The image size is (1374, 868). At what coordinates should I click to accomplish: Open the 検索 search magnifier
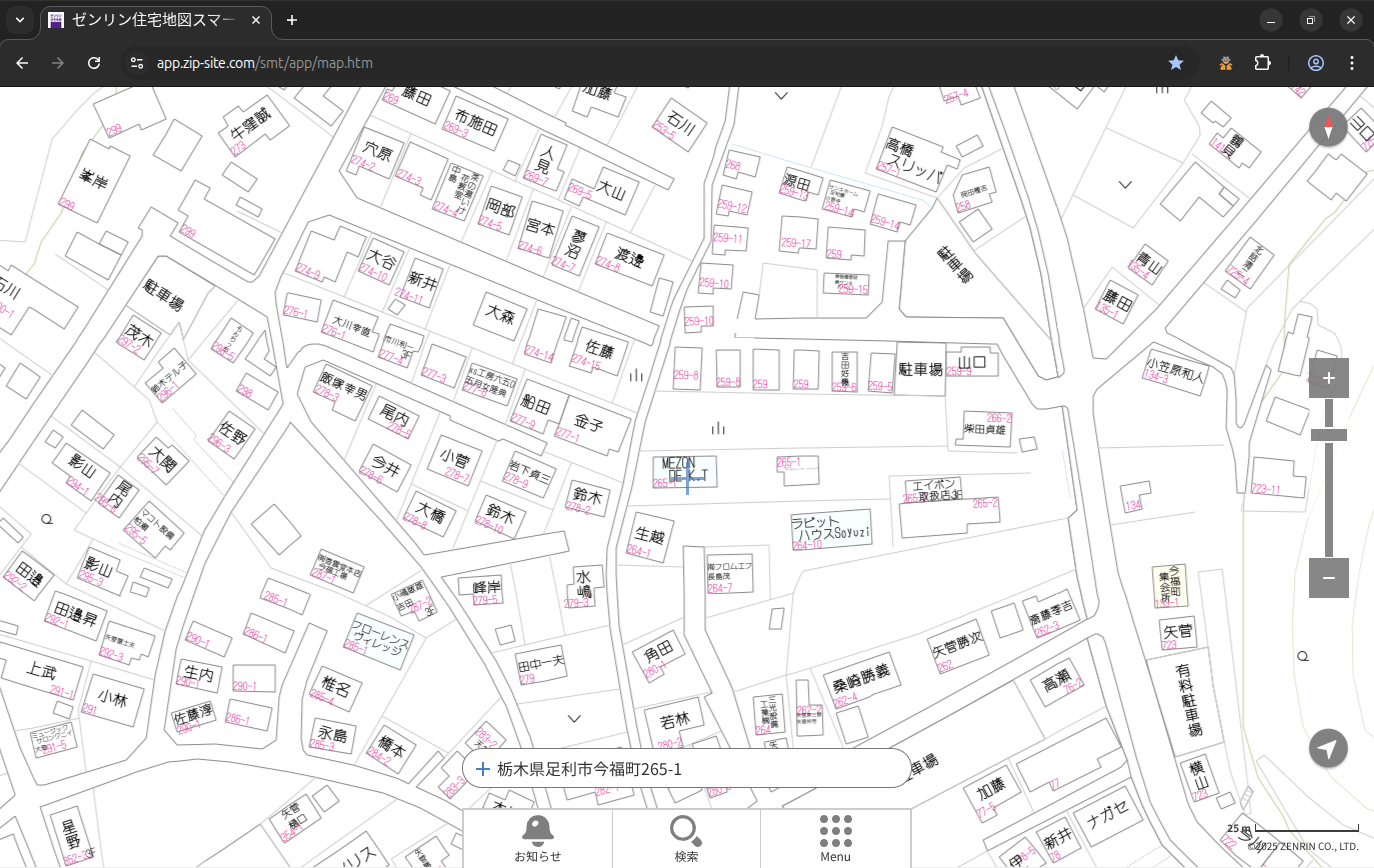[686, 838]
